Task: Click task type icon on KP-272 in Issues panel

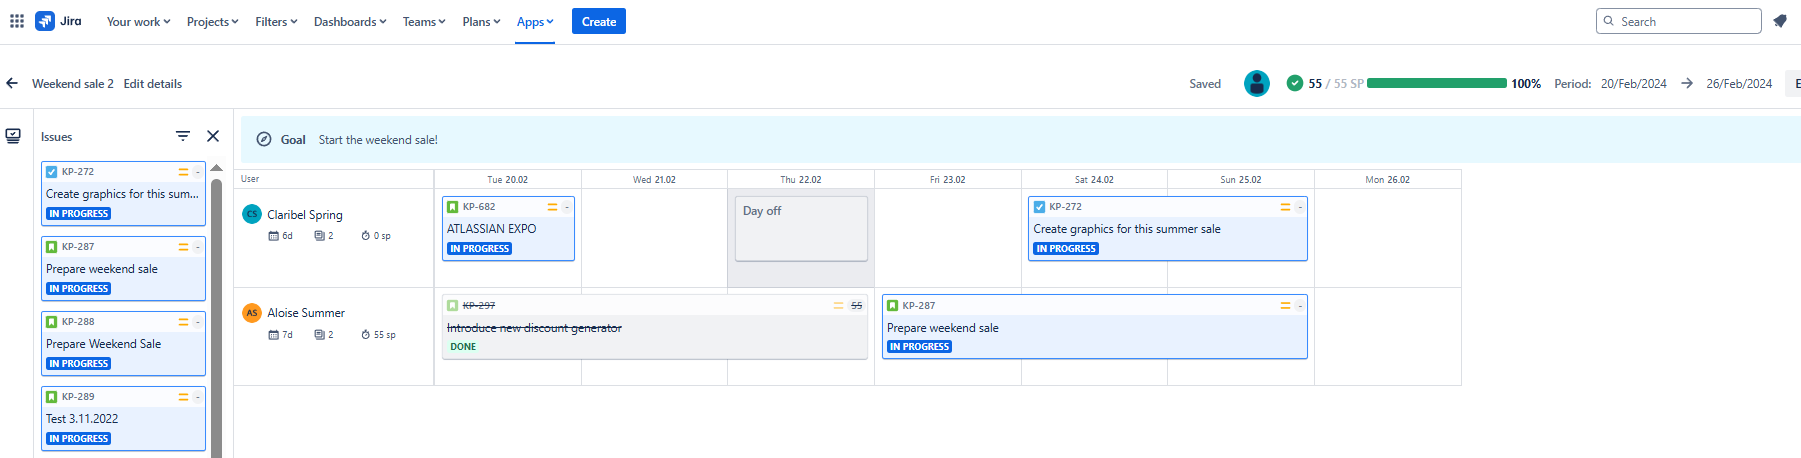Action: [x=52, y=172]
